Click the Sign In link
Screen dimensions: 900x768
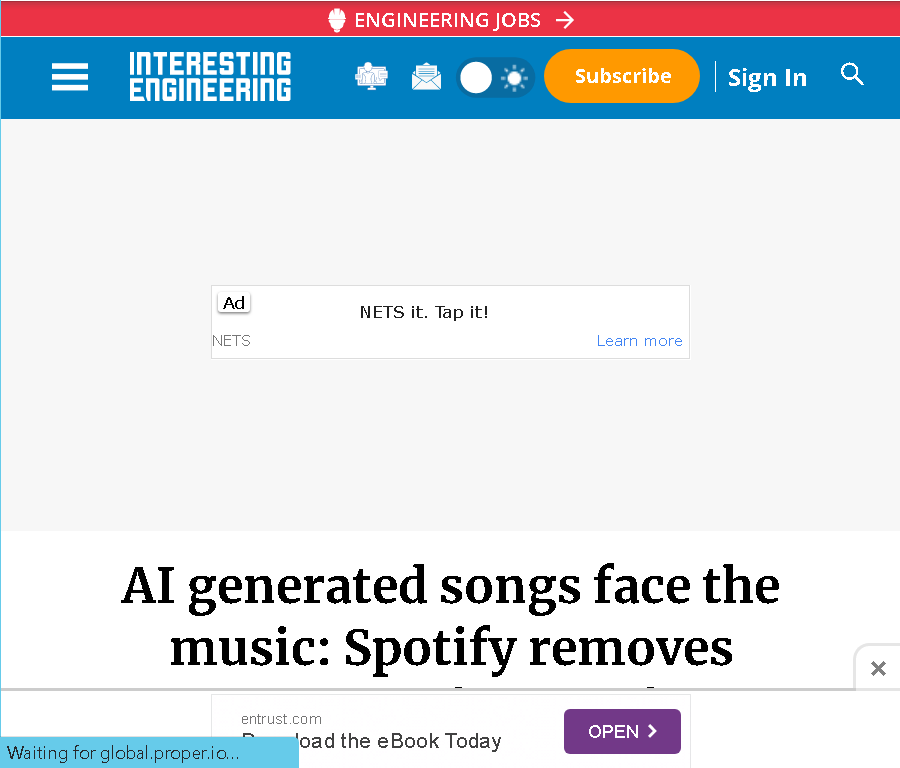coord(767,77)
